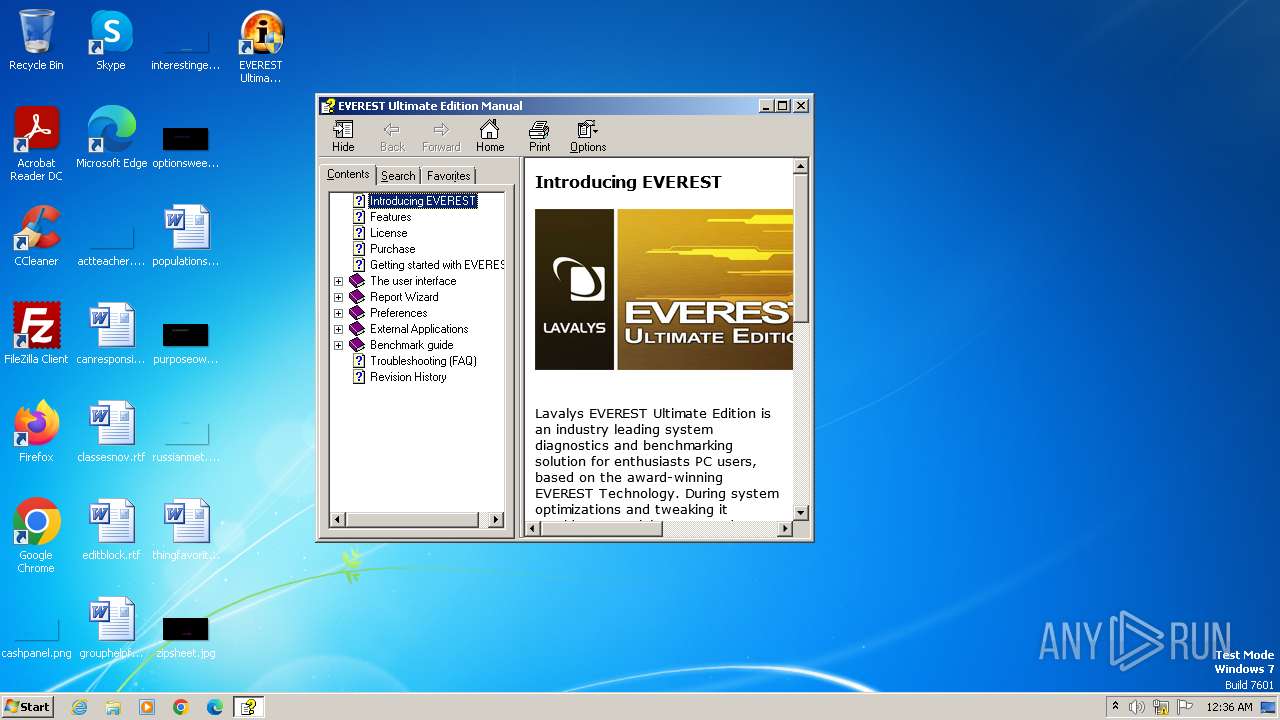The image size is (1280, 720).
Task: Click the Hide toolbar button
Action: tap(343, 136)
